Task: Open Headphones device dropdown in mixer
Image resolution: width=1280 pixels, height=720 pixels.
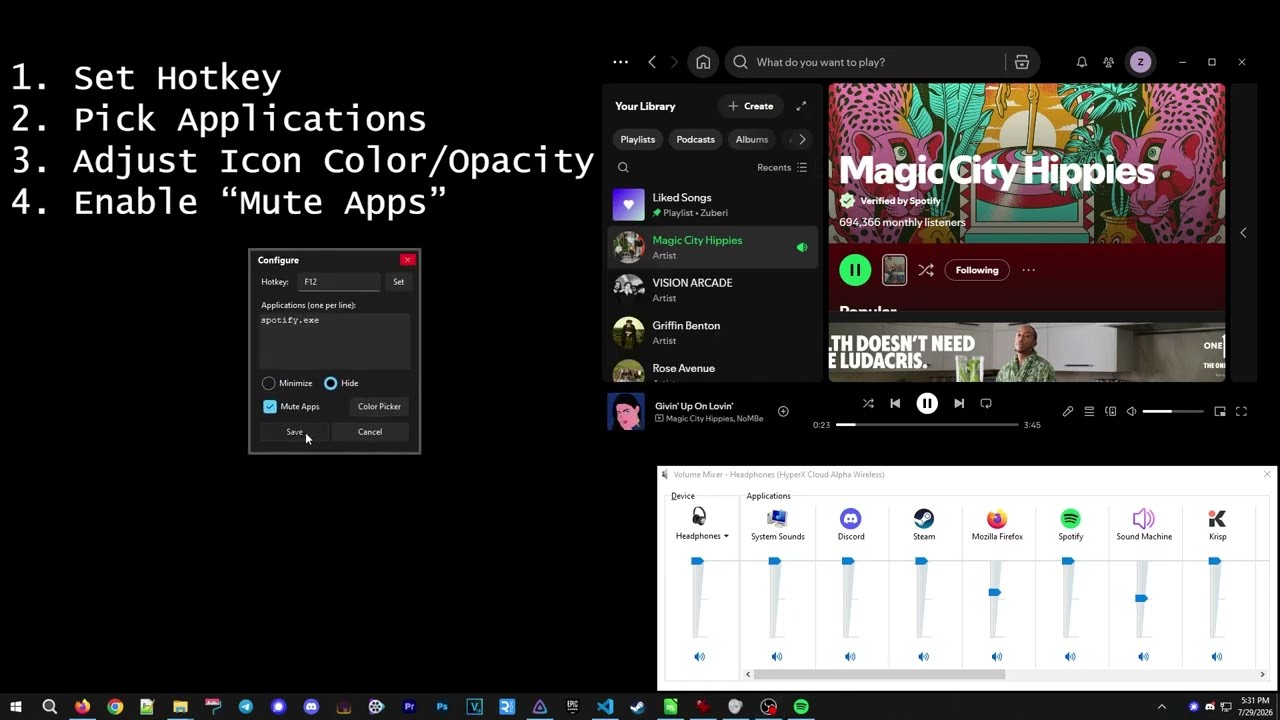Action: click(702, 536)
